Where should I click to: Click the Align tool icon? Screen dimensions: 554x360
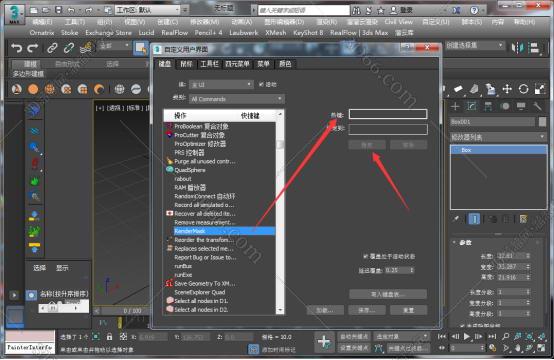535,48
